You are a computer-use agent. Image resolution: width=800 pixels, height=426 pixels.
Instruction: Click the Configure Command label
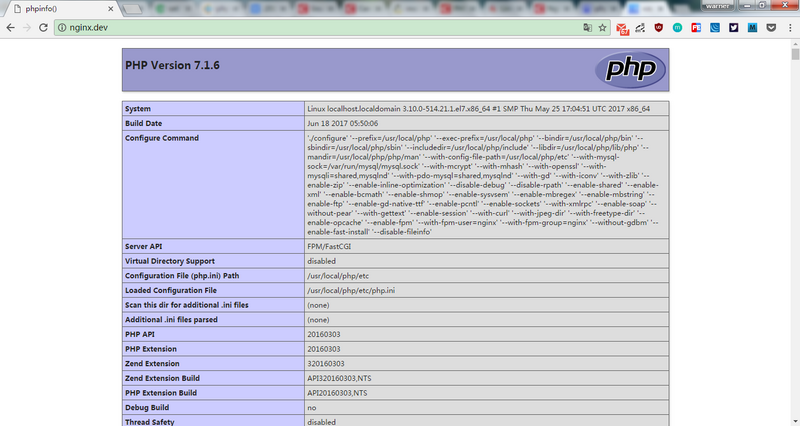162,138
